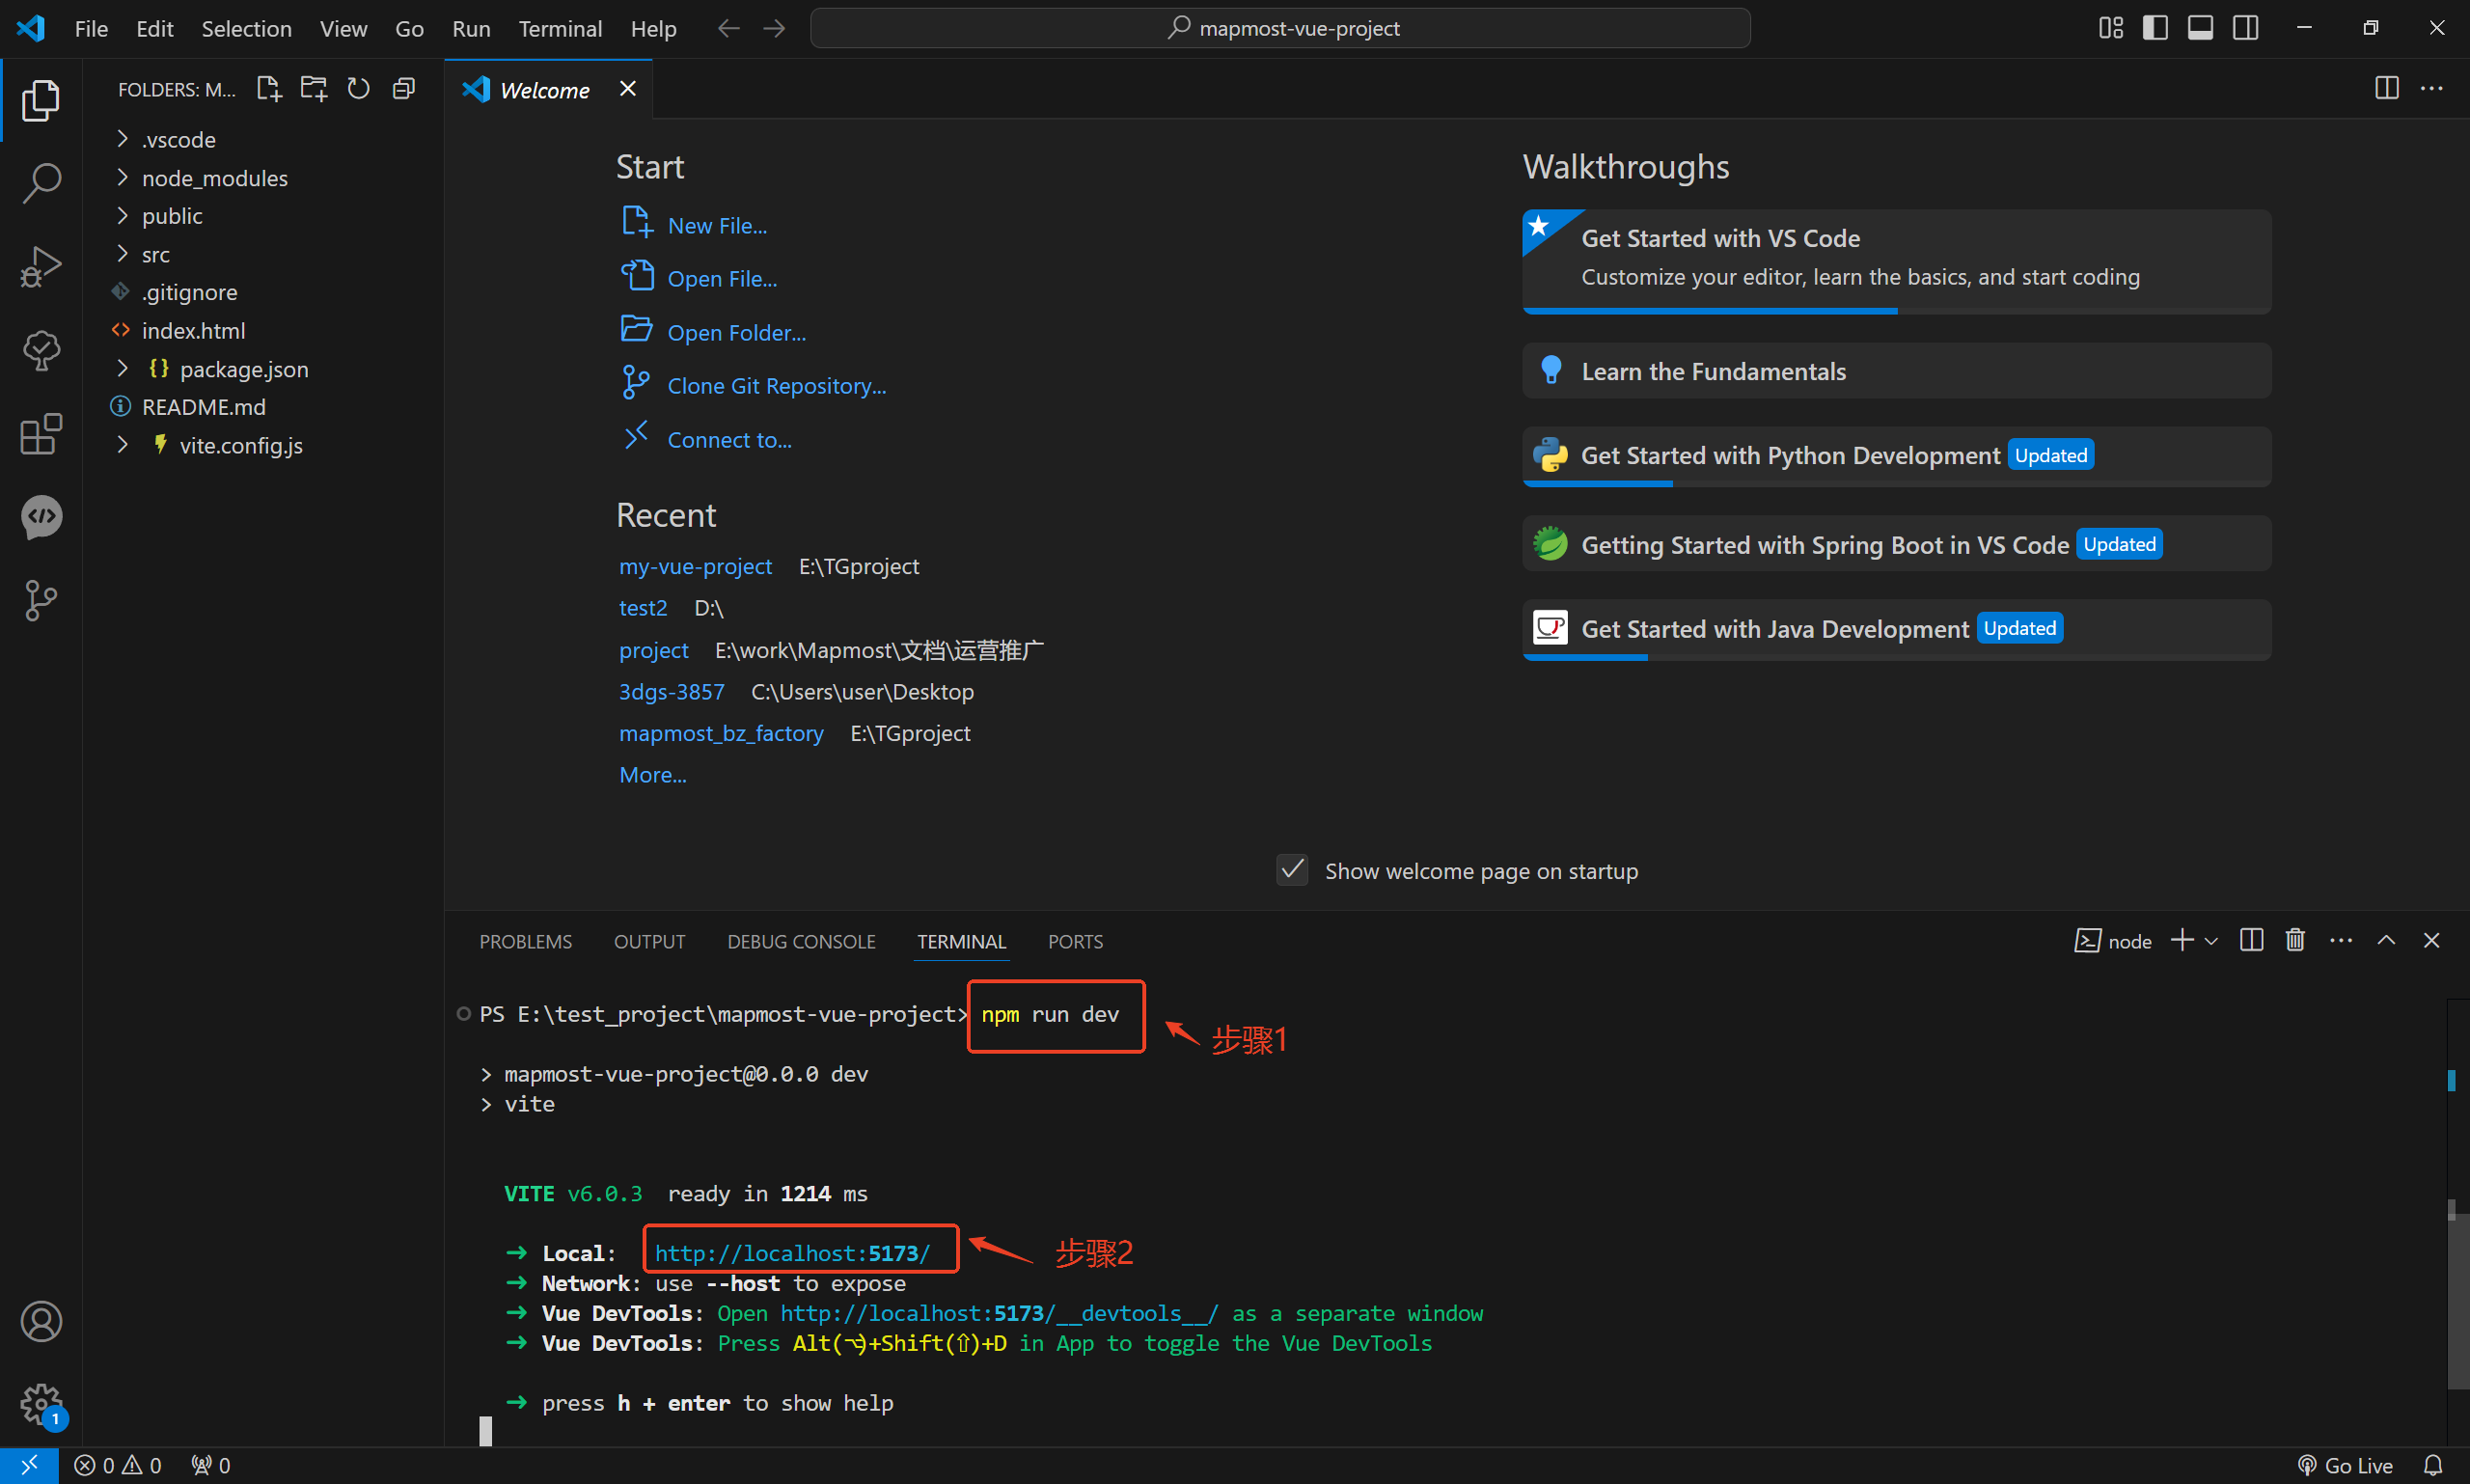Open the Run and Debug view
The width and height of the screenshot is (2470, 1484).
pos(41,267)
